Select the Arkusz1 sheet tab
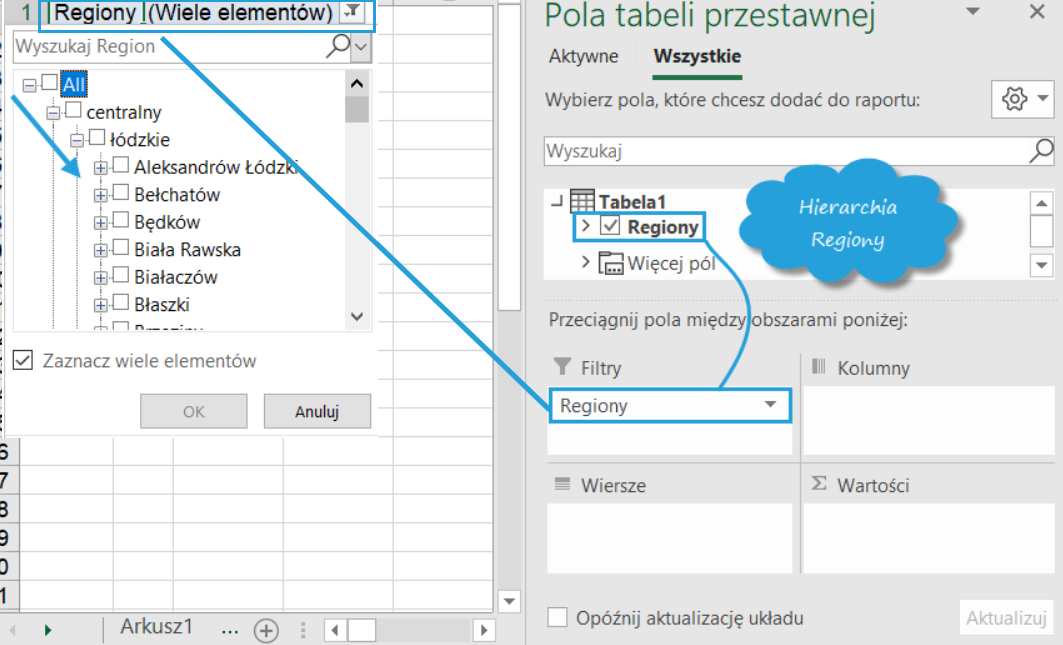 click(156, 627)
